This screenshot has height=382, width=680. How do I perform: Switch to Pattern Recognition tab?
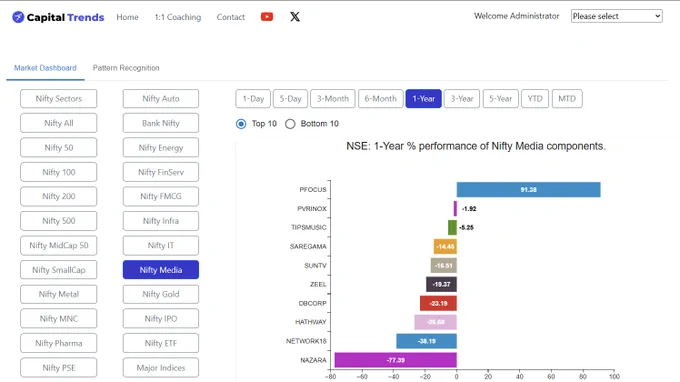[x=126, y=68]
